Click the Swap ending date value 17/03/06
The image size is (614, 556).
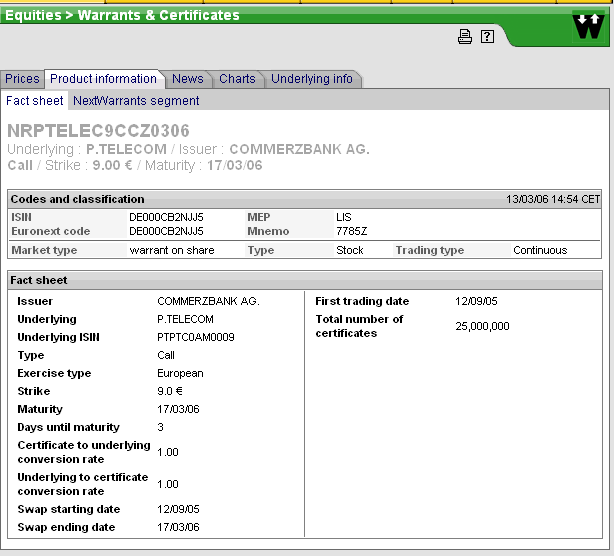(178, 527)
